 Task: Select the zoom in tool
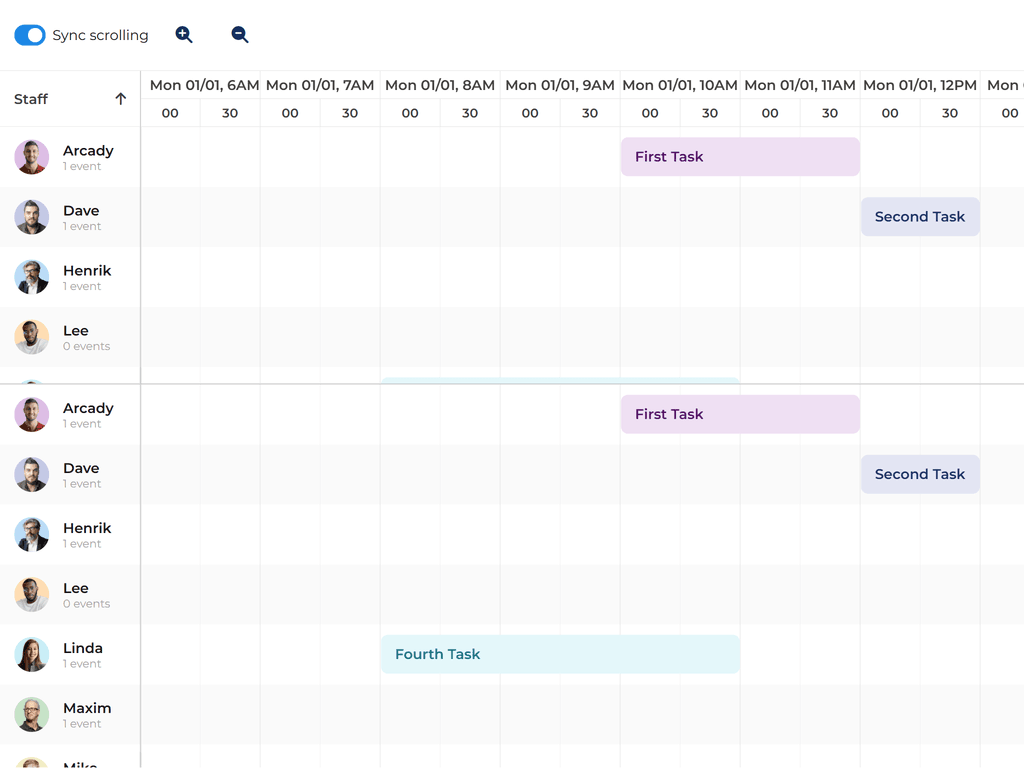pos(184,34)
